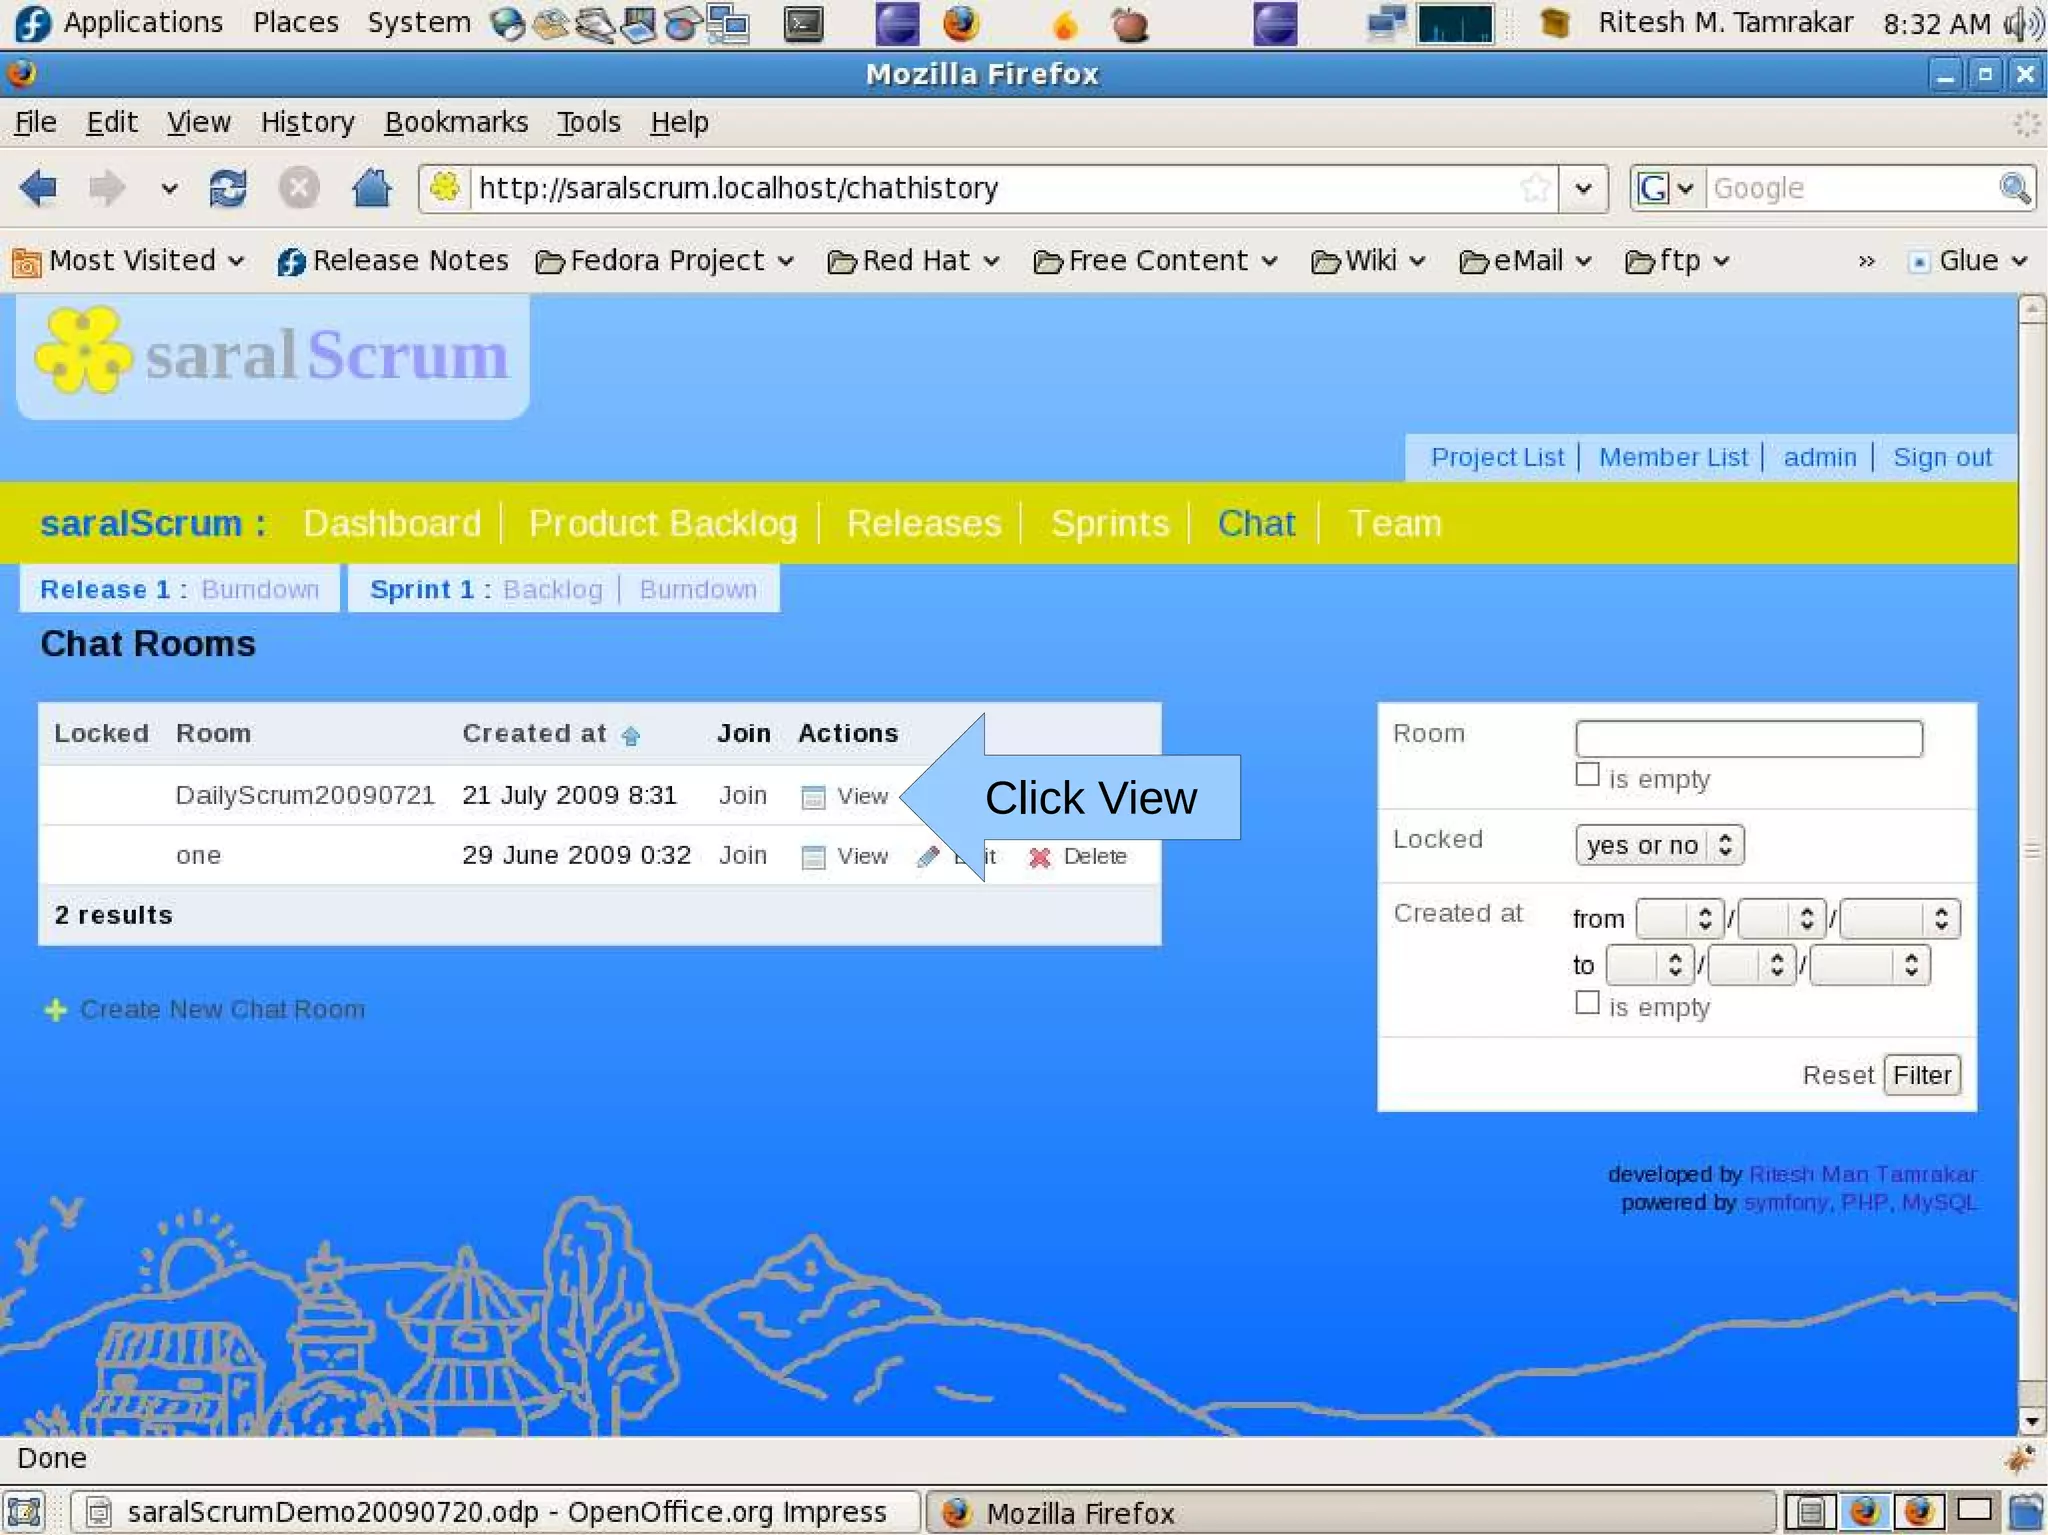
Task: Click the browser Back arrow icon
Action: tap(38, 188)
